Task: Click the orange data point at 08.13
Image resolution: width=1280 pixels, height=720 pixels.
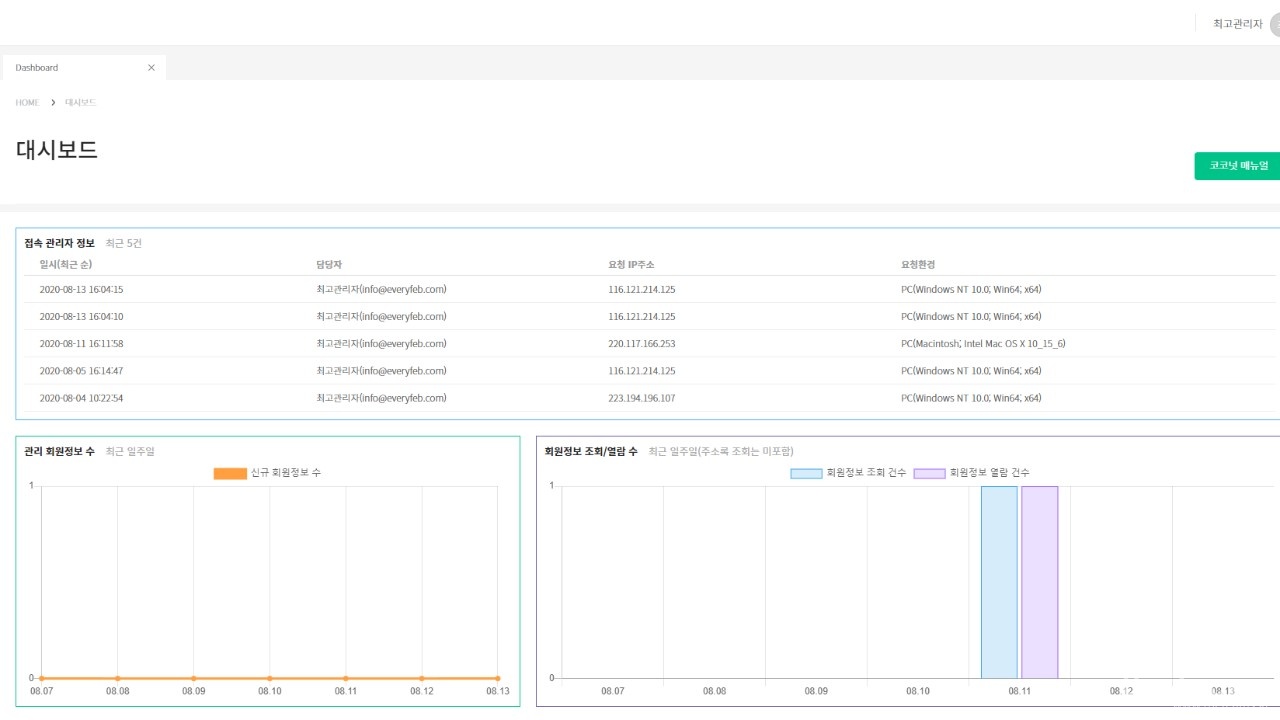Action: click(x=497, y=678)
